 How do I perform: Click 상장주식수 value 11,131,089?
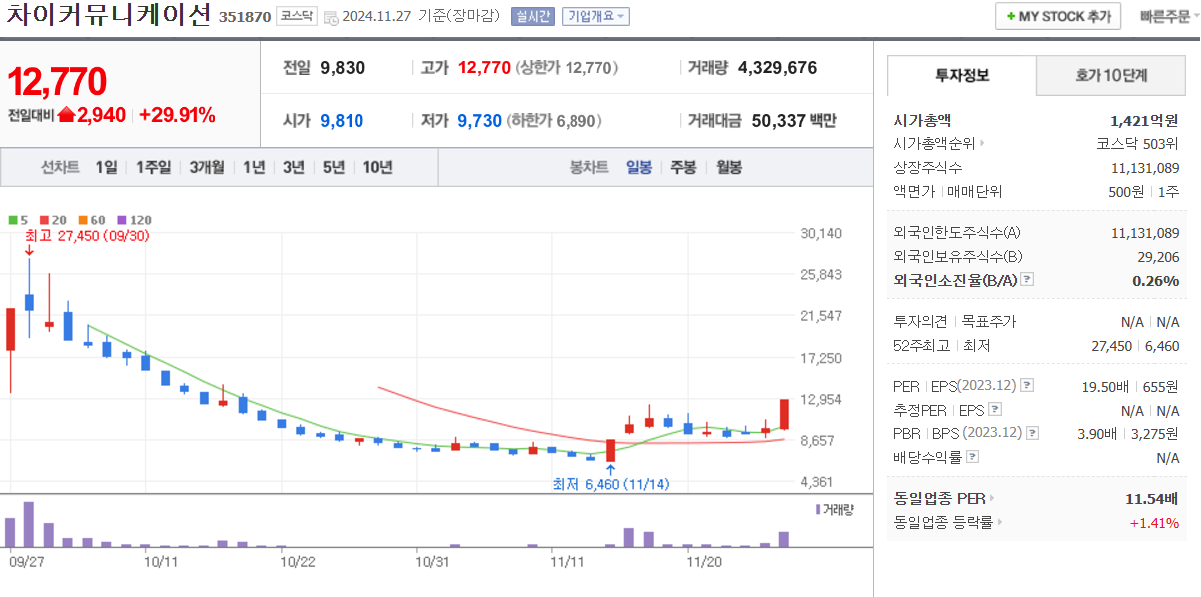[x=1145, y=168]
